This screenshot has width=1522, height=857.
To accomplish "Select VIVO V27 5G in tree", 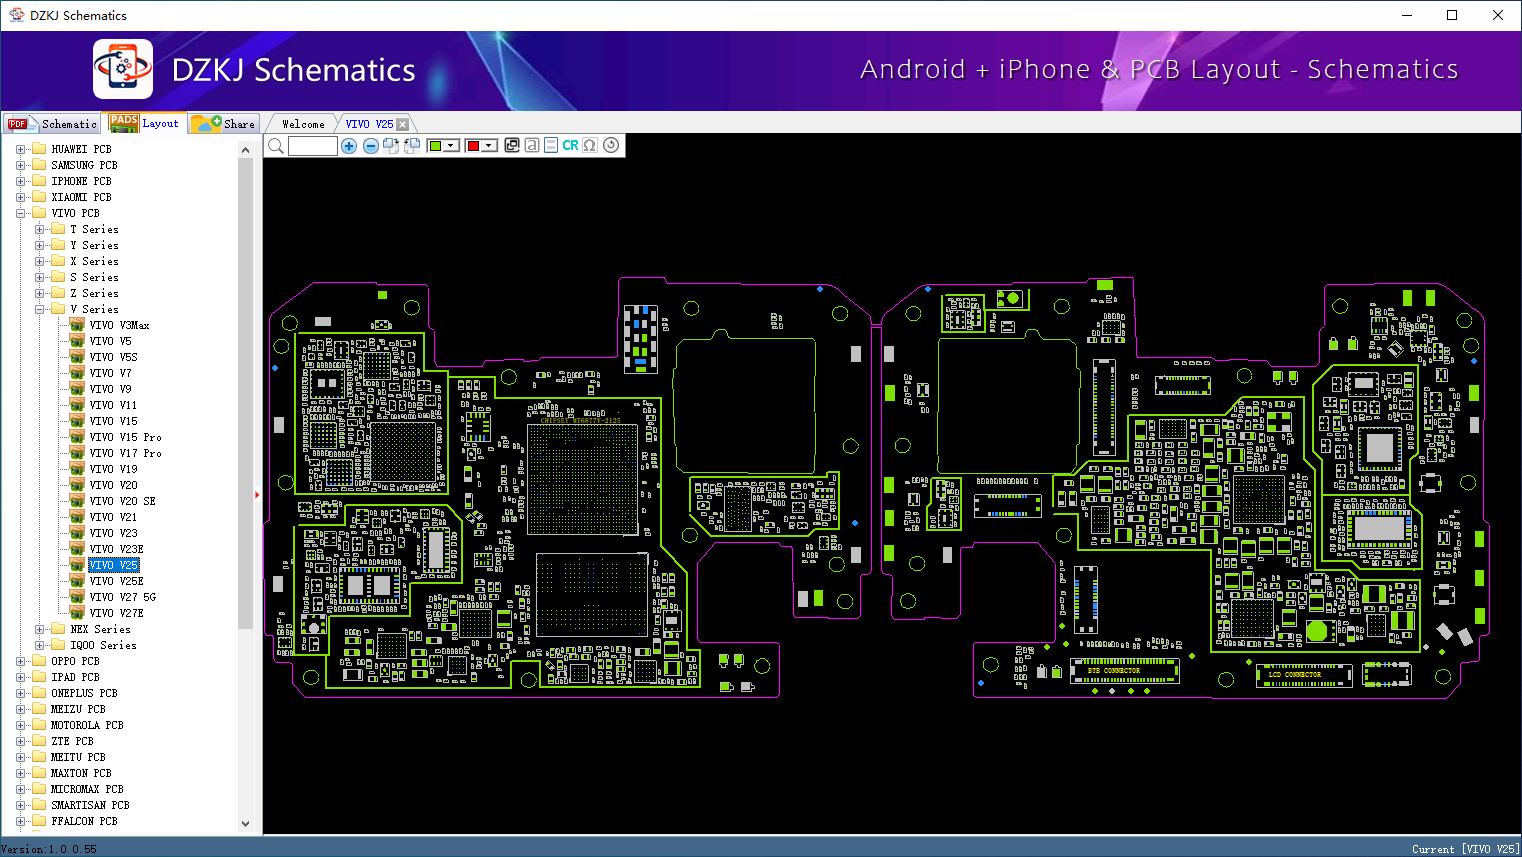I will click(x=123, y=597).
